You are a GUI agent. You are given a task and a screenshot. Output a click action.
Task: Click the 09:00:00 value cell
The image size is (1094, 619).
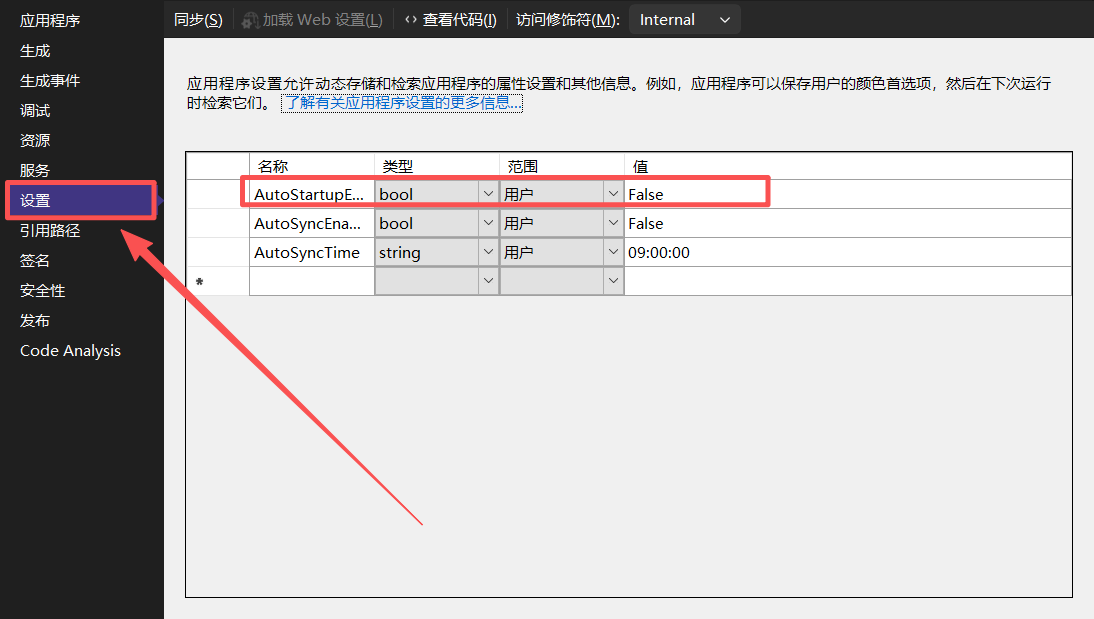[x=848, y=253]
